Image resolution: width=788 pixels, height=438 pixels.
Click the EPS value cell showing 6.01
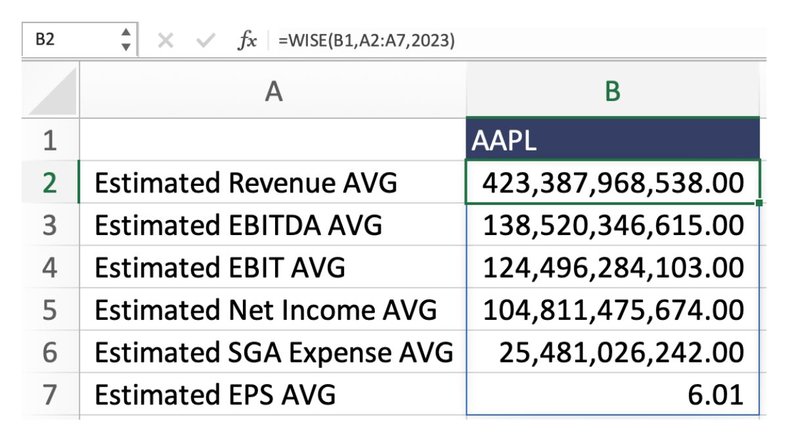pos(612,394)
